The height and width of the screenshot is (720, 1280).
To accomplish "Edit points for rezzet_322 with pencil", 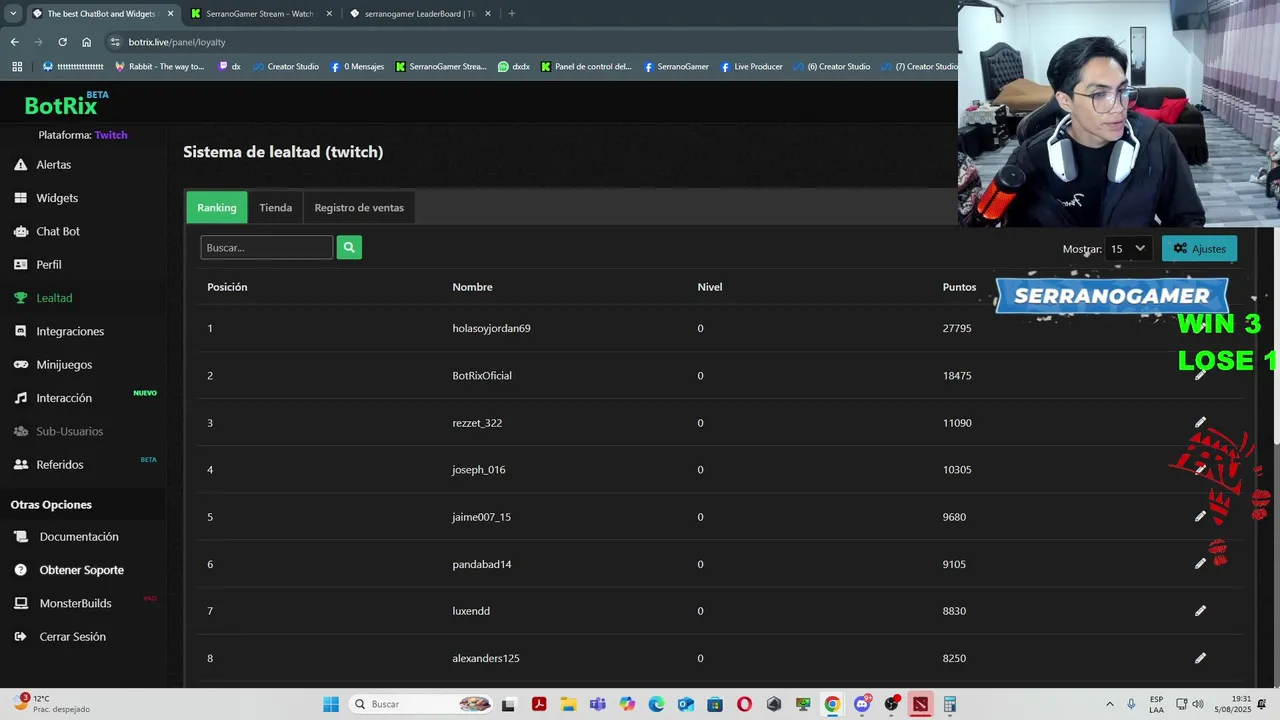I will pos(1200,422).
